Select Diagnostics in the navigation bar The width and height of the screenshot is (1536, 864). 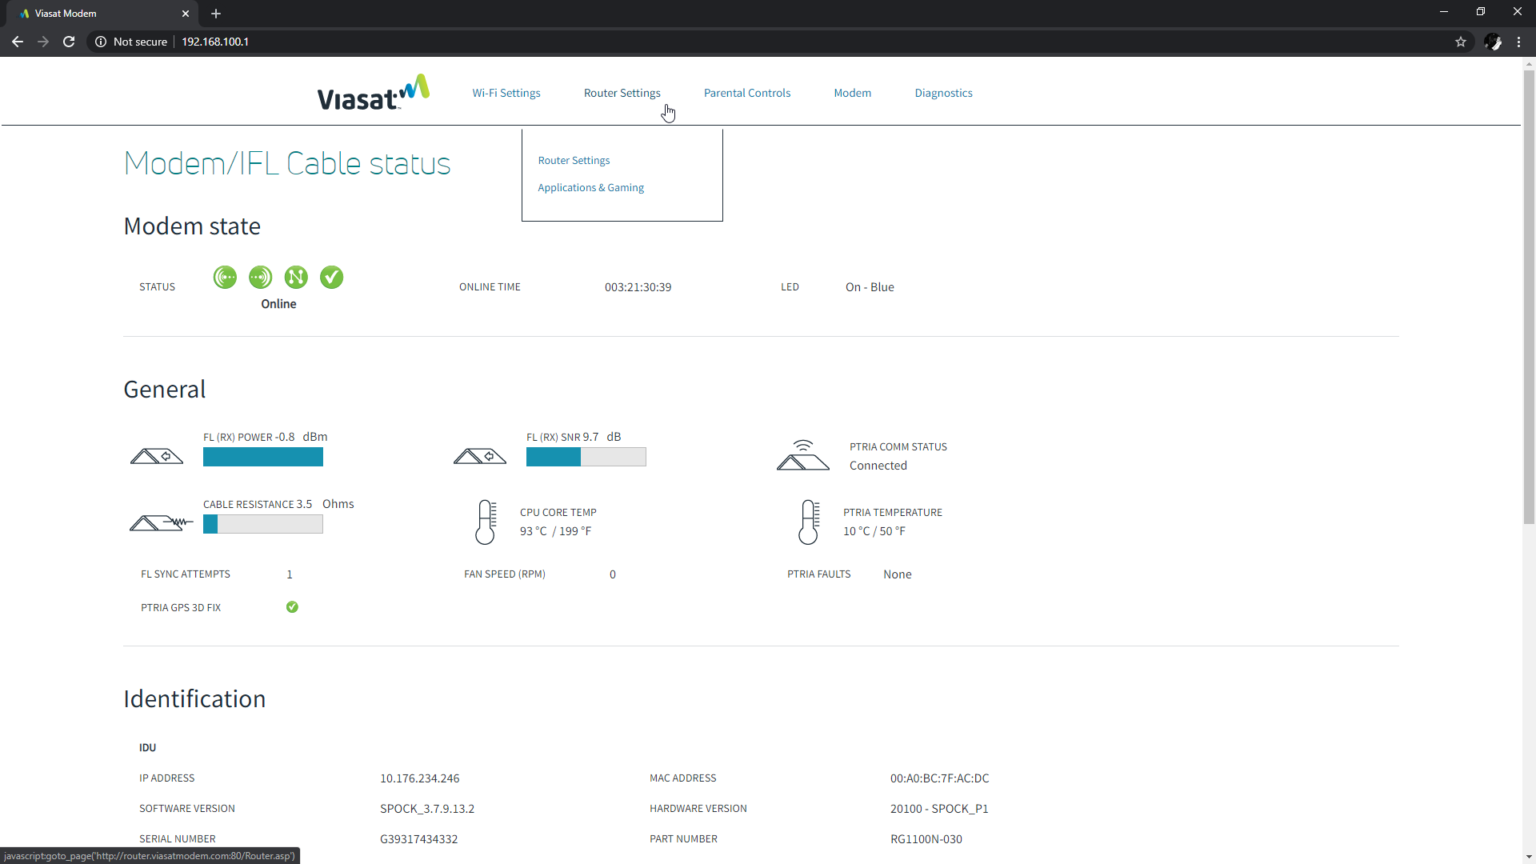point(943,92)
